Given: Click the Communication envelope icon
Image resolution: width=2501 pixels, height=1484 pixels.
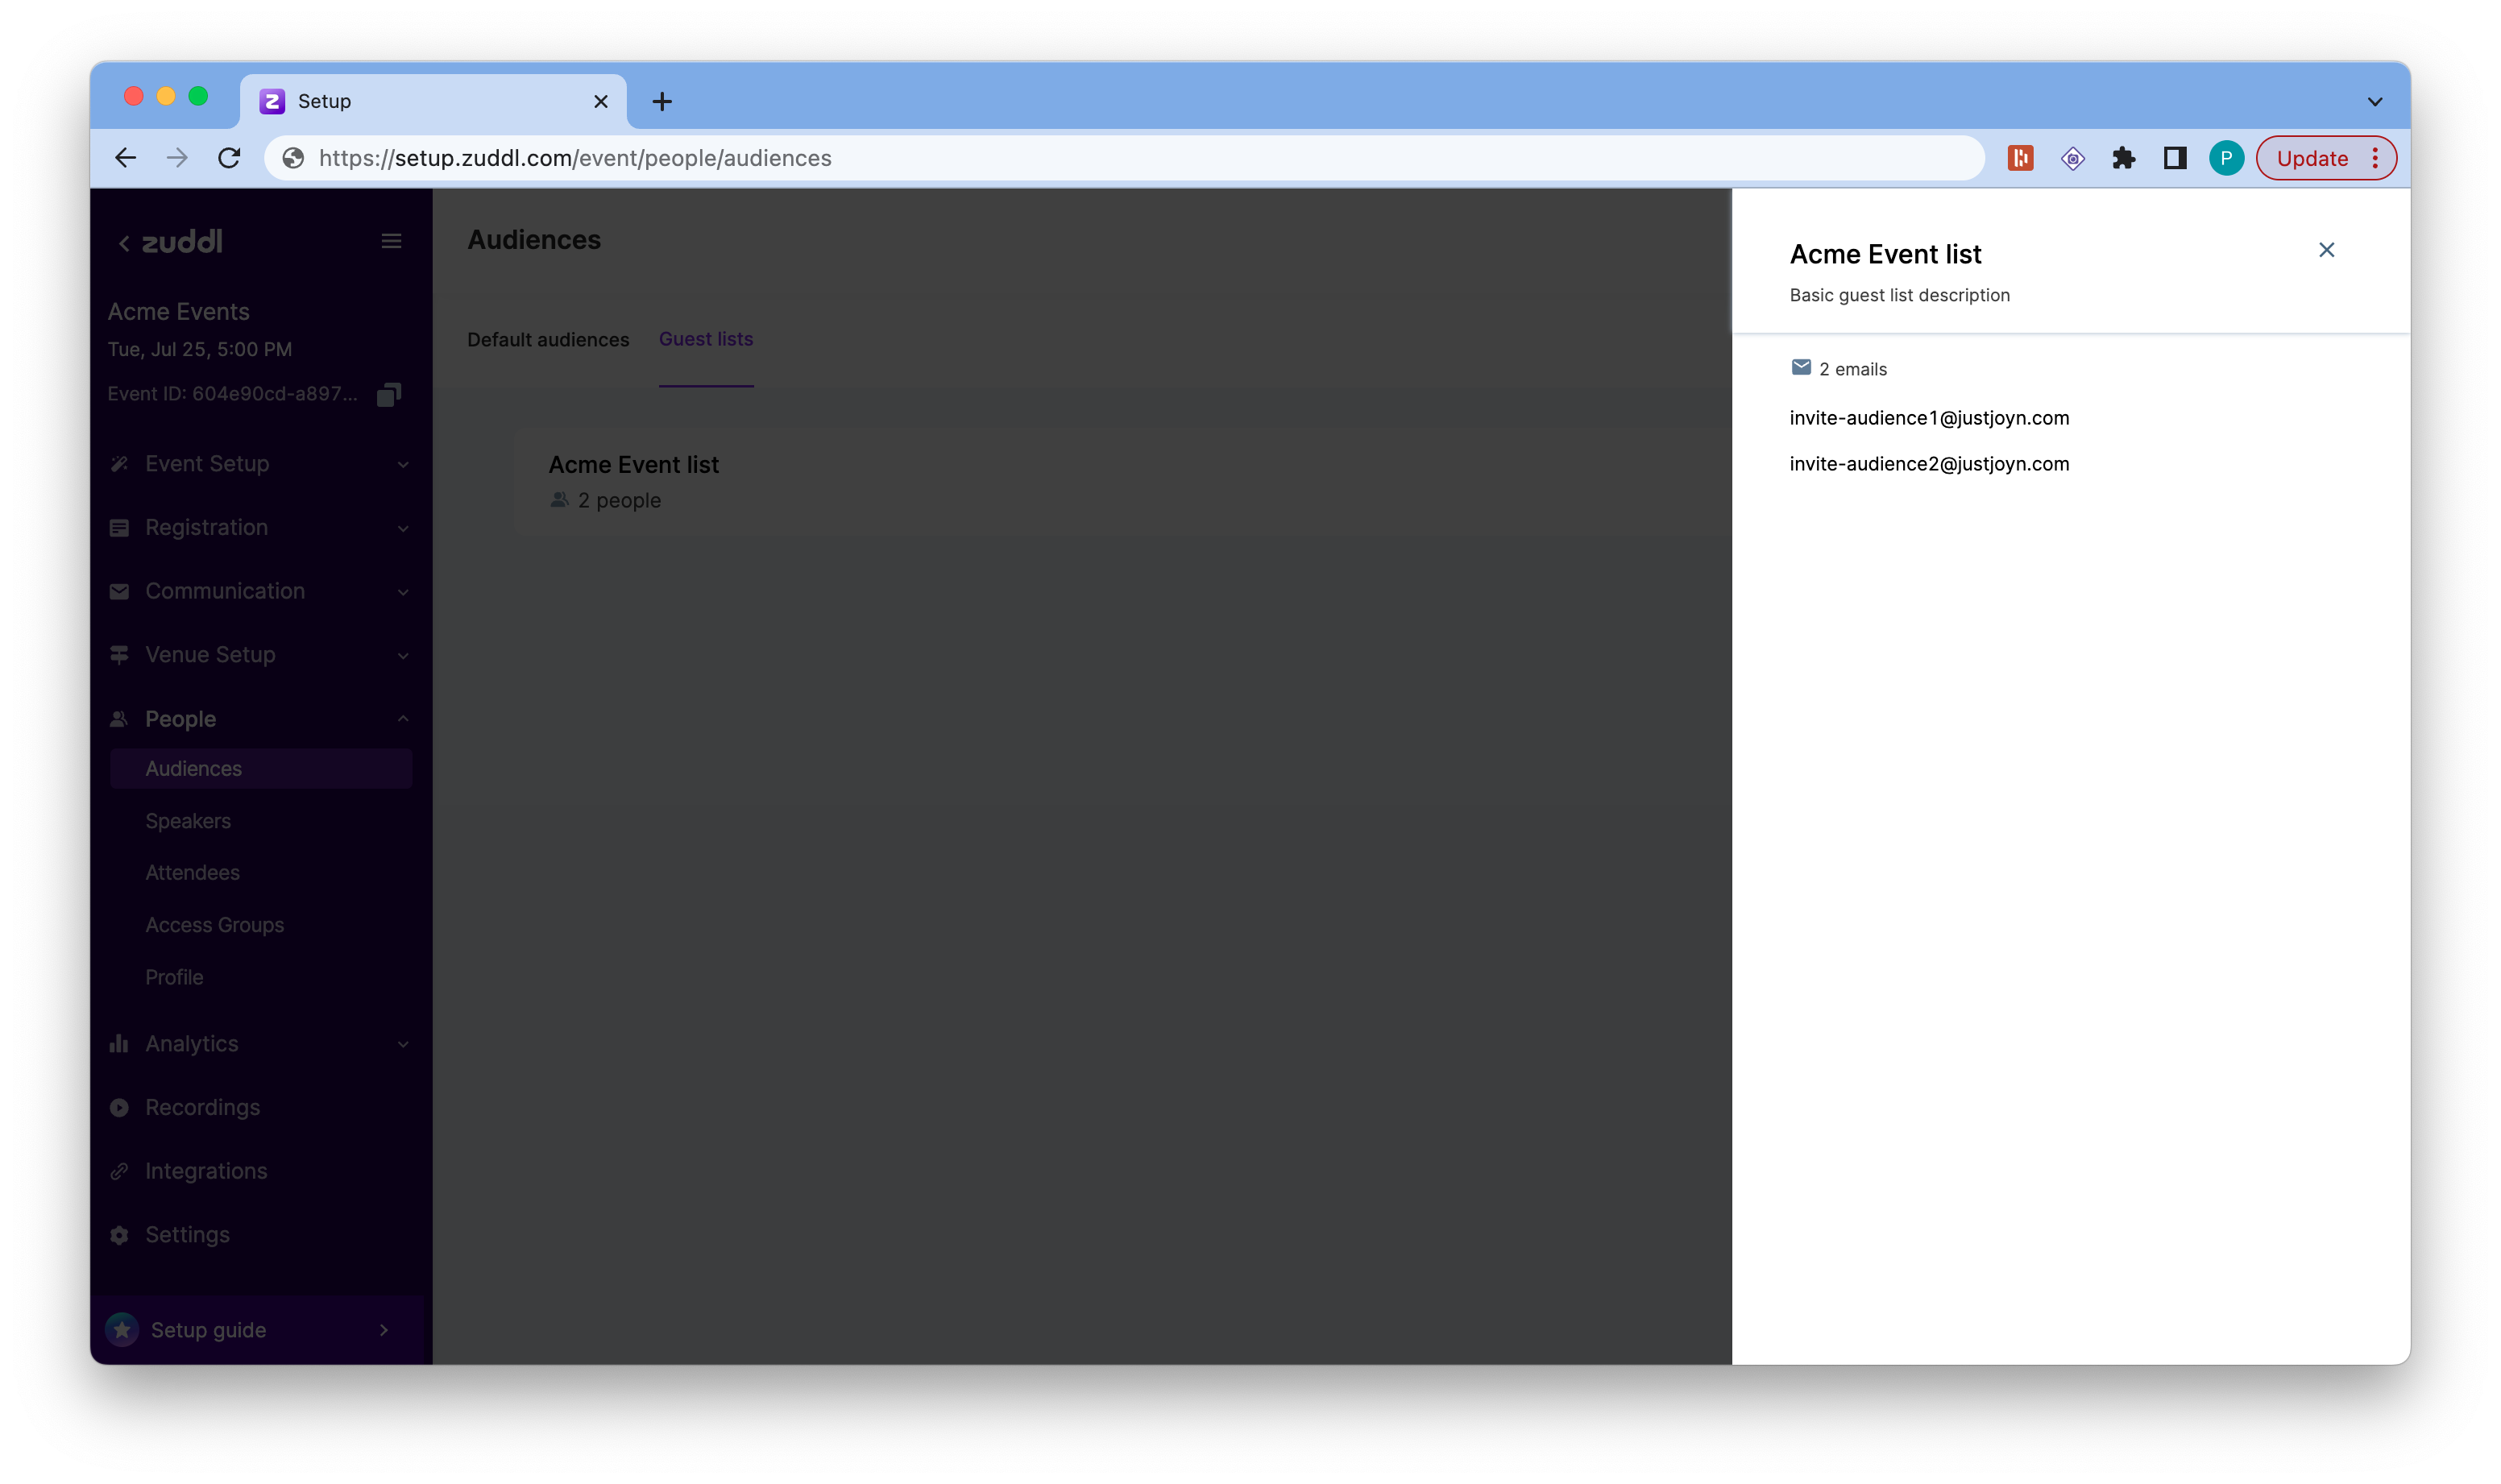Looking at the screenshot, I should (x=119, y=591).
